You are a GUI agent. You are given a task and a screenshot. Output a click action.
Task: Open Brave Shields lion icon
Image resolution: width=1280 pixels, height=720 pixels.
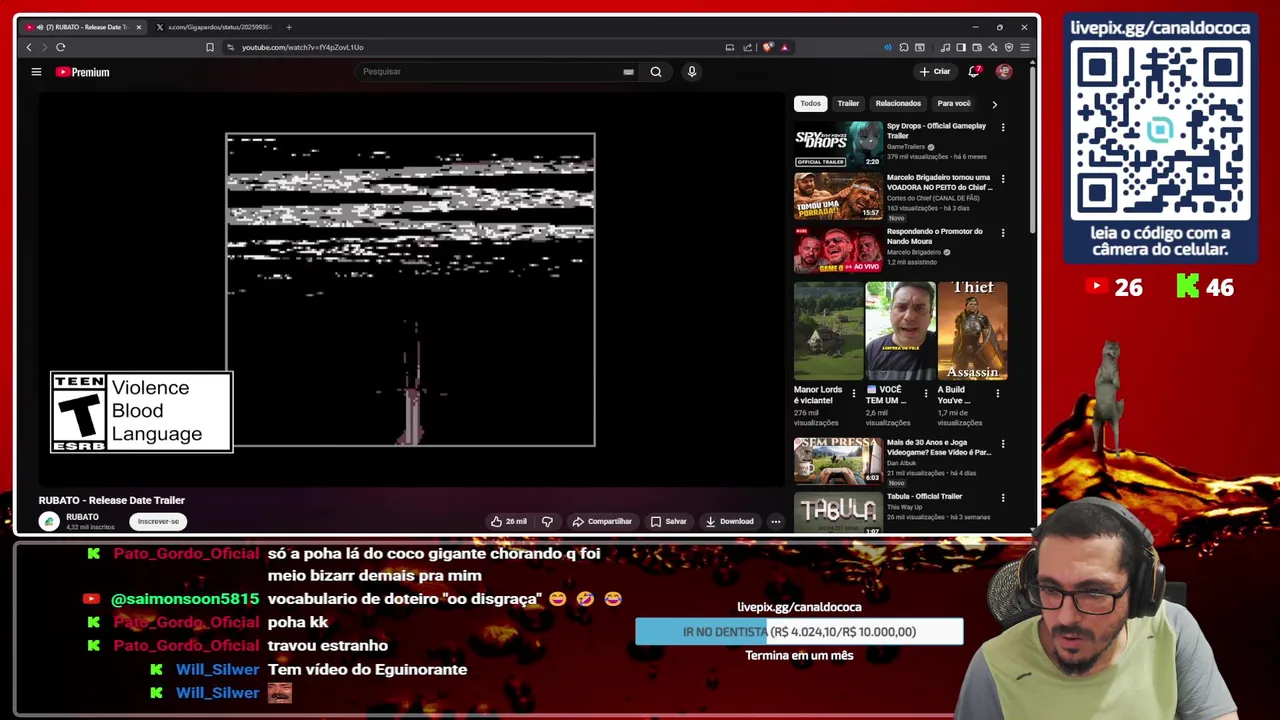pyautogui.click(x=768, y=47)
